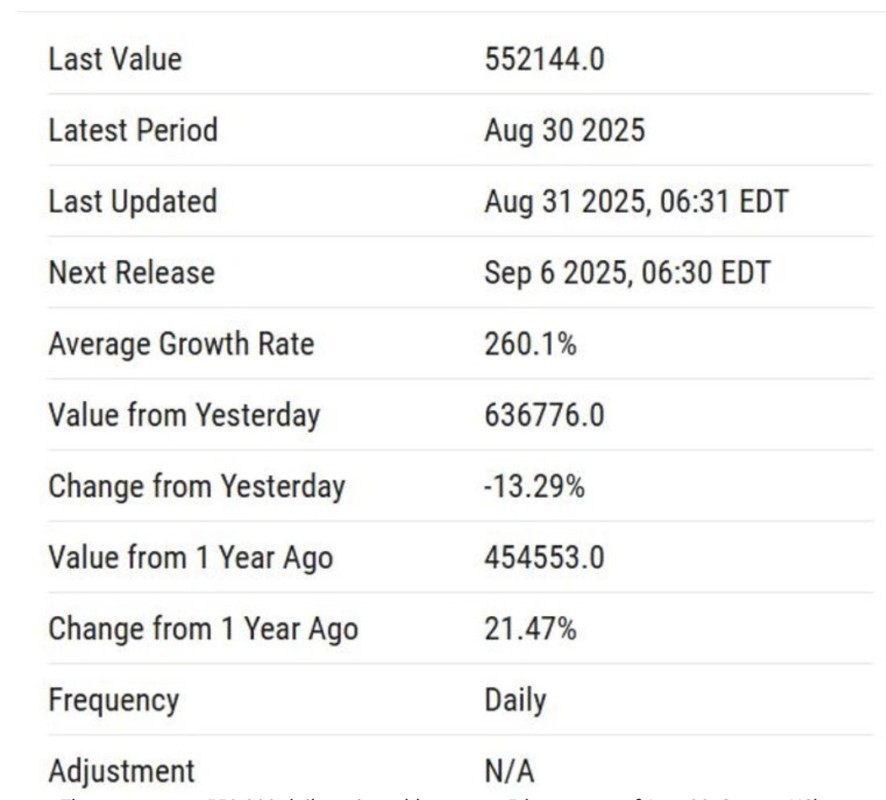Click the Average Growth Rate label
Viewport: 886px width, 800px height.
181,344
